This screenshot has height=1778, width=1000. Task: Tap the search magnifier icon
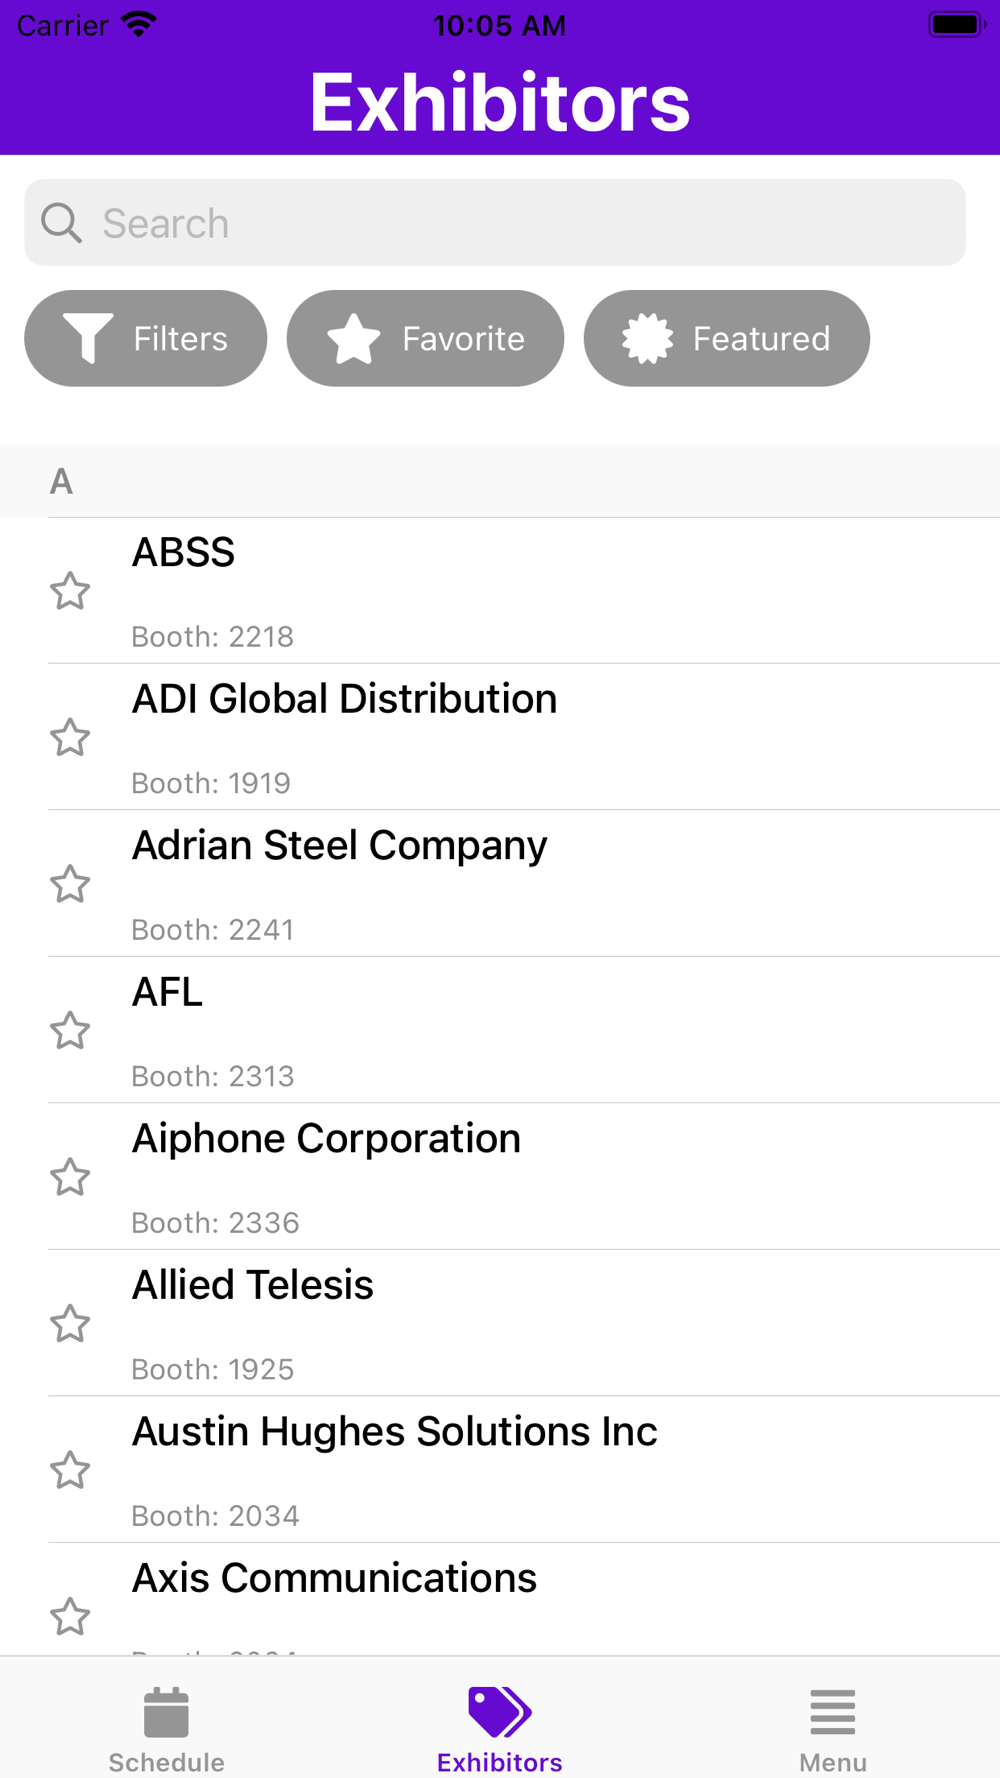(61, 223)
